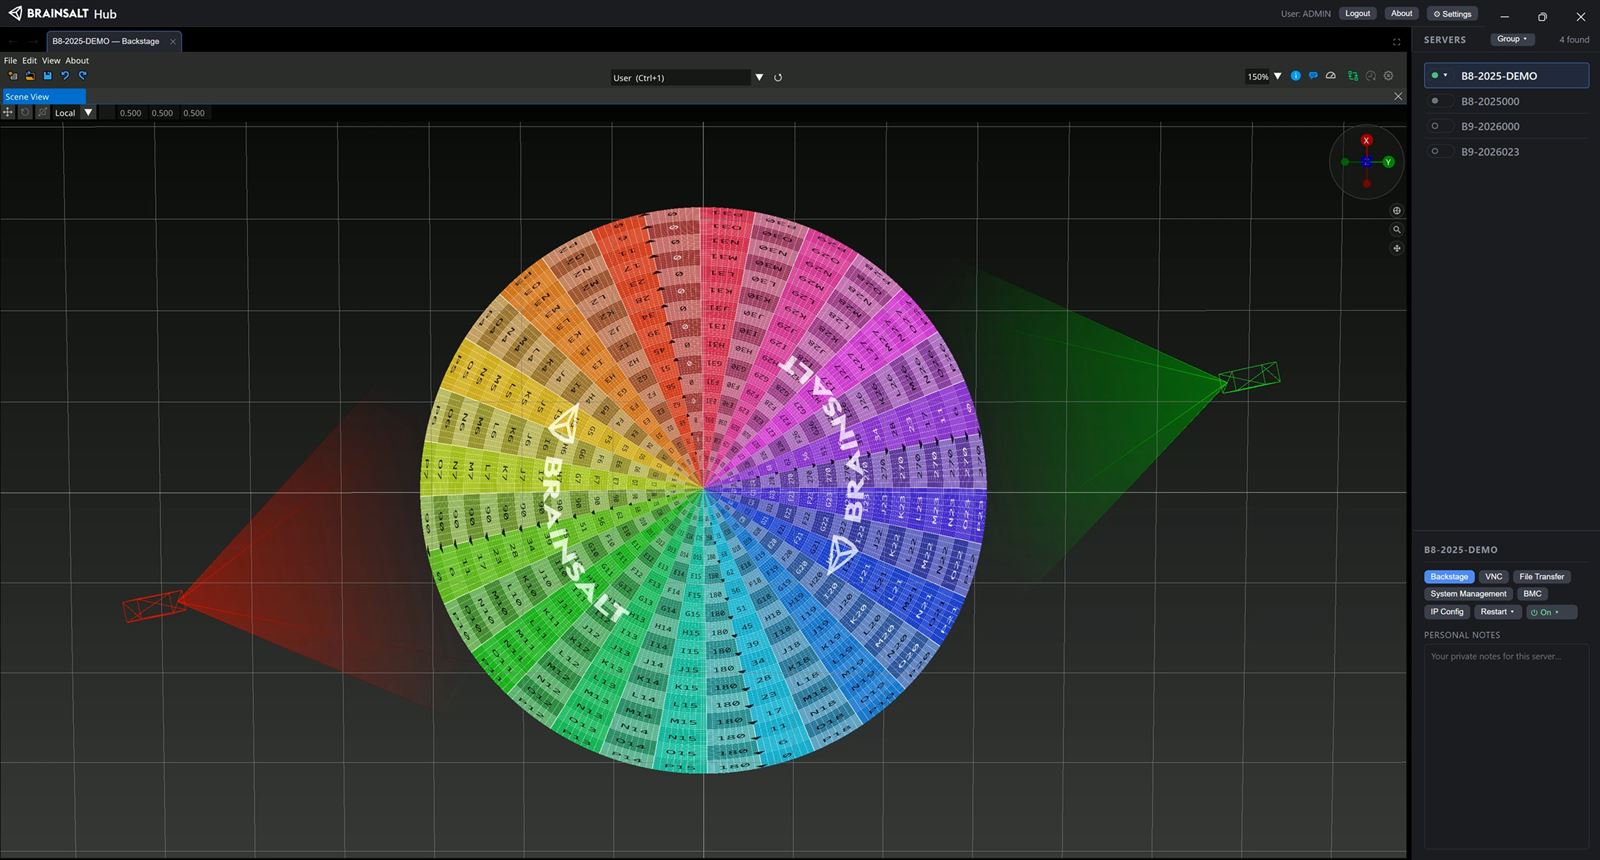Image resolution: width=1600 pixels, height=860 pixels.
Task: Open the User (Ctrl+1) layout dropdown
Action: (x=759, y=78)
